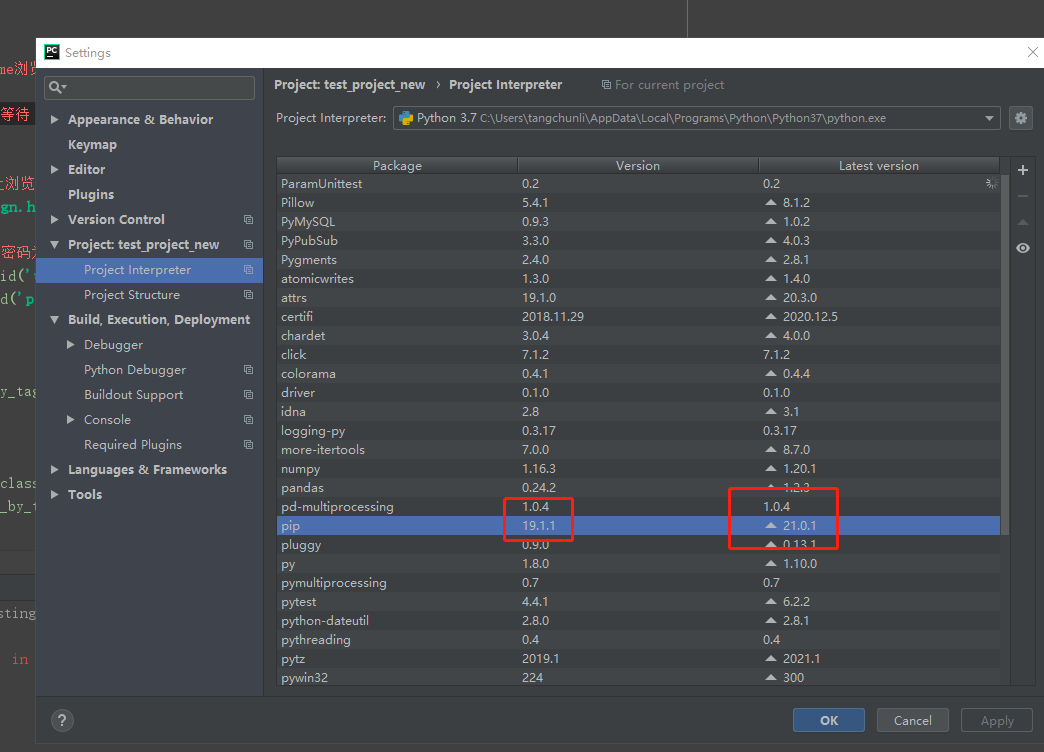Click the settings search input field
1044x752 pixels.
[x=149, y=87]
